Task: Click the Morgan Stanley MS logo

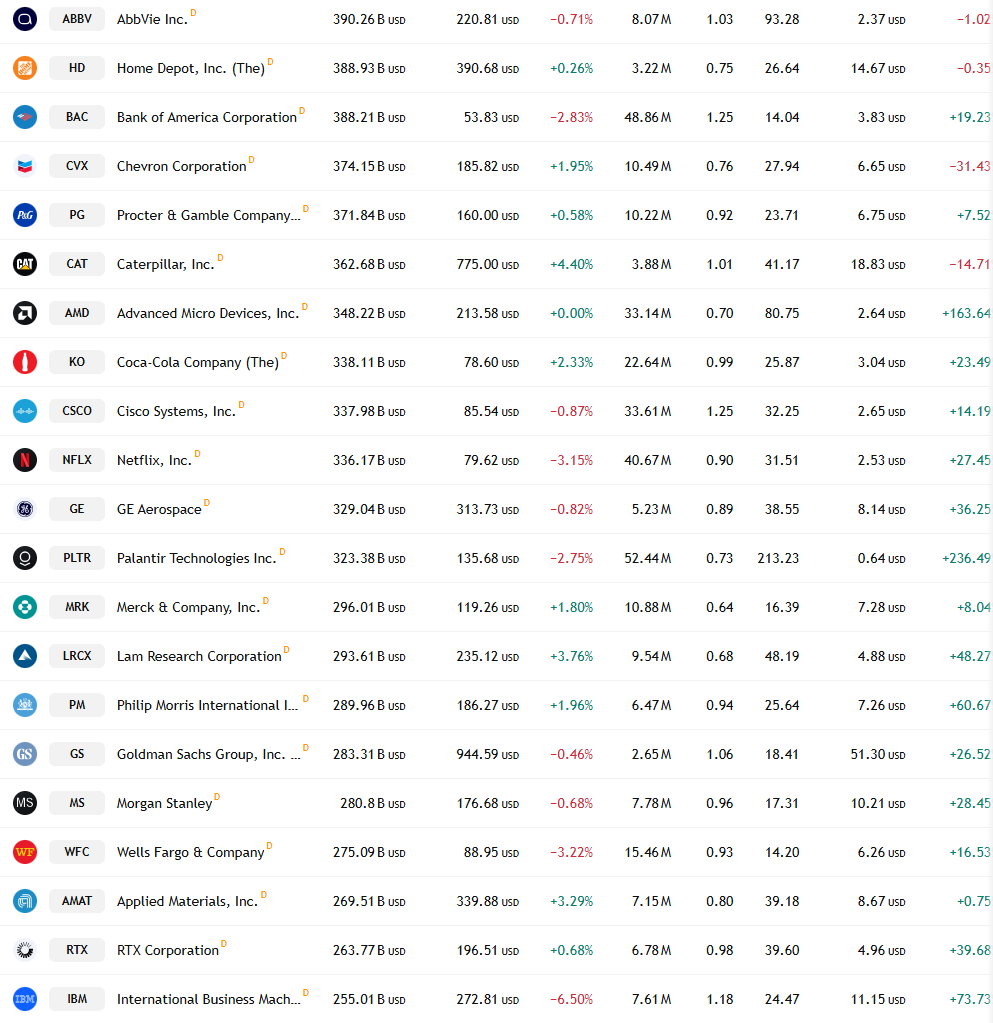Action: point(25,802)
